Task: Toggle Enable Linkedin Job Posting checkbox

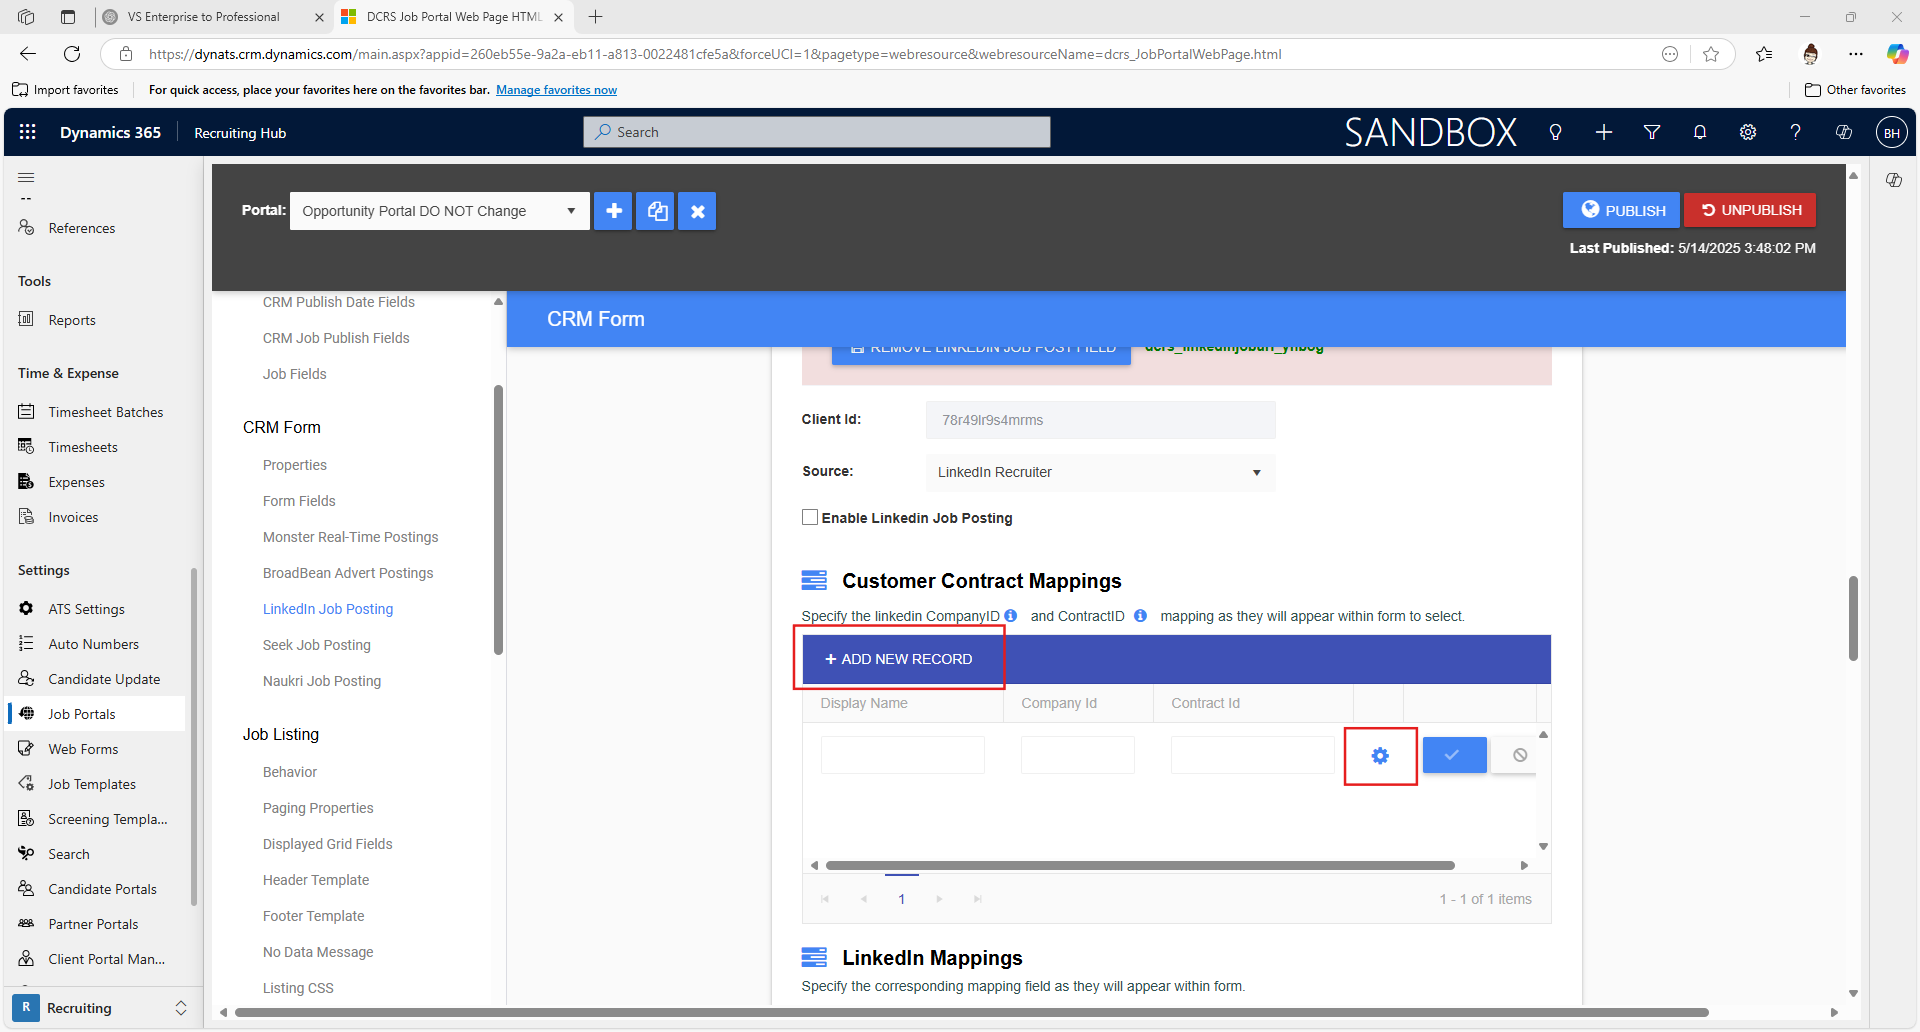Action: tap(810, 517)
